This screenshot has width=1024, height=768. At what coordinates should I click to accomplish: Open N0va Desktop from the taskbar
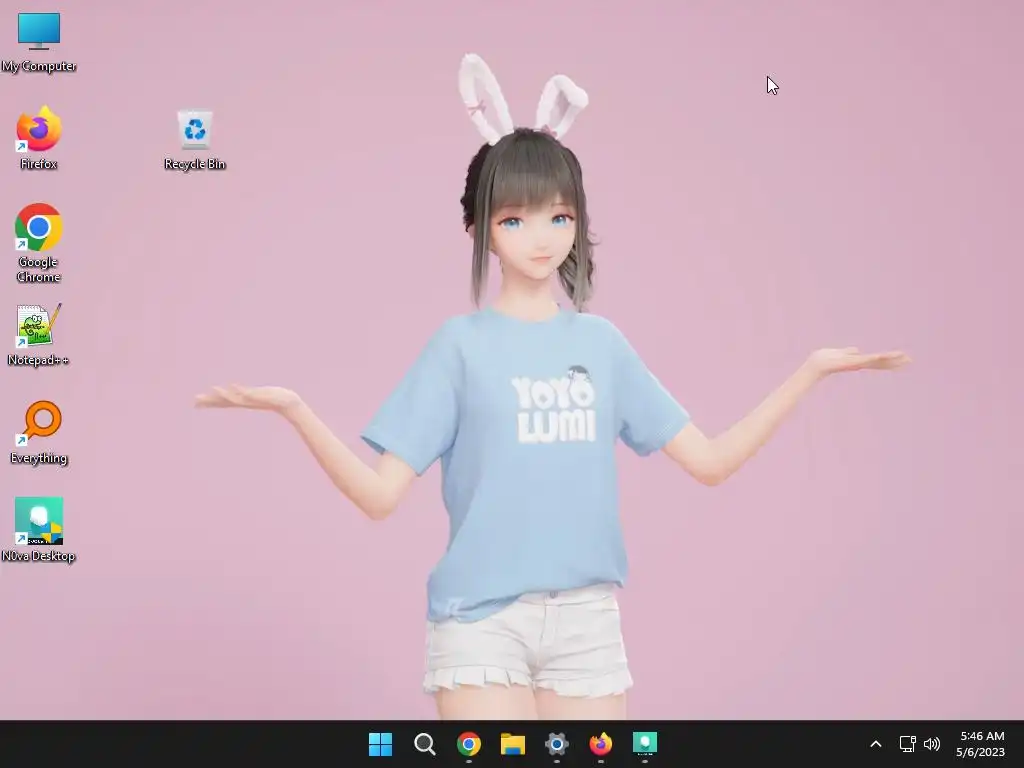pyautogui.click(x=645, y=744)
